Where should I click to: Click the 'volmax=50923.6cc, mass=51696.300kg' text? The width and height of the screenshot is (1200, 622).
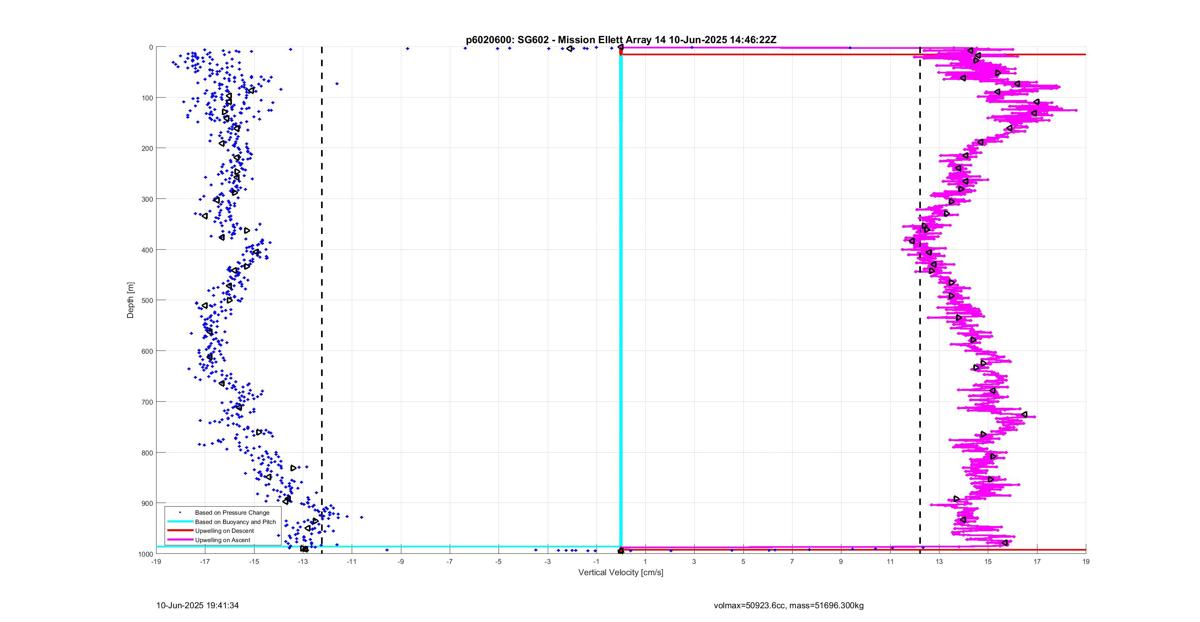click(788, 605)
